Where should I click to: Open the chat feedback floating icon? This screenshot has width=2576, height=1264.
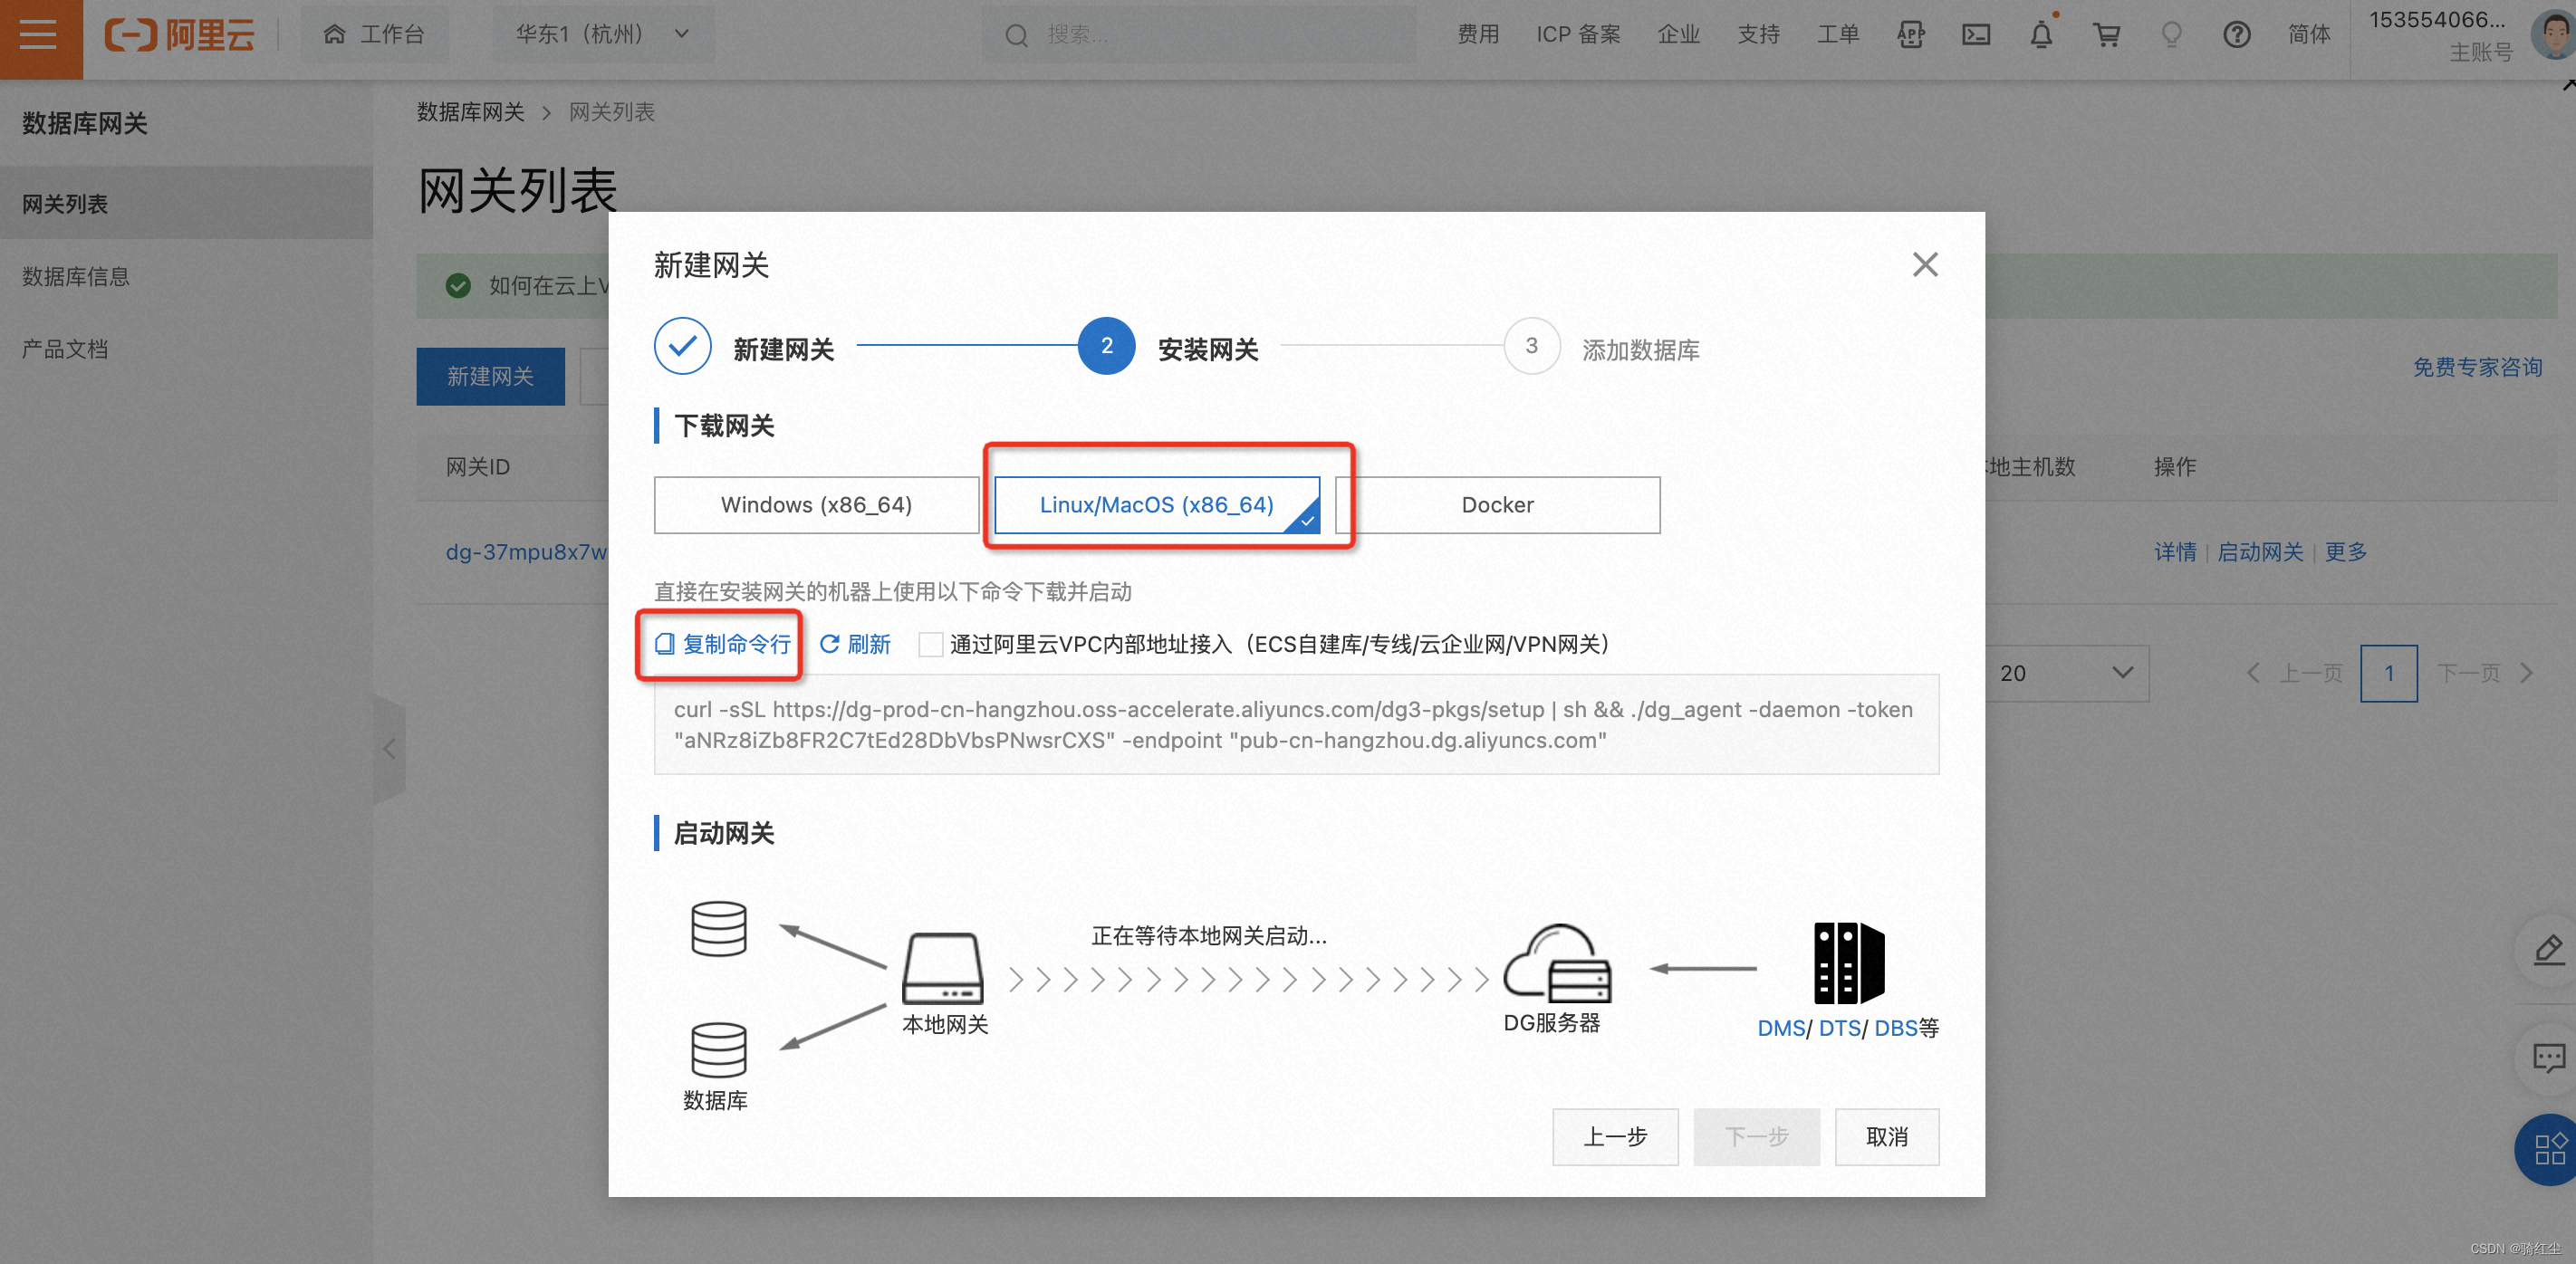(2548, 1057)
